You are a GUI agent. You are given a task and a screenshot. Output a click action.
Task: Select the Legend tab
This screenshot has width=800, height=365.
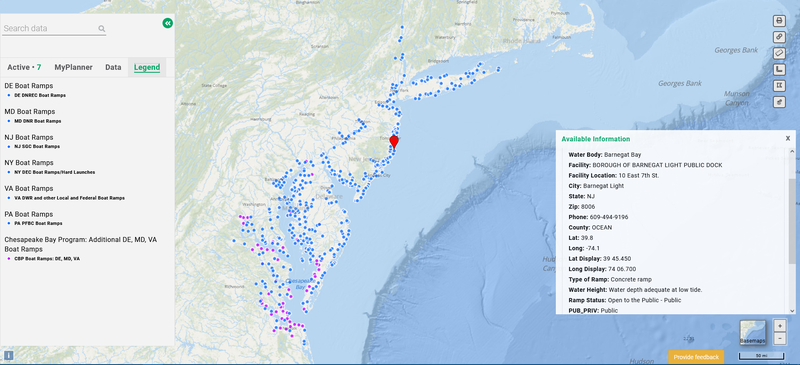147,67
